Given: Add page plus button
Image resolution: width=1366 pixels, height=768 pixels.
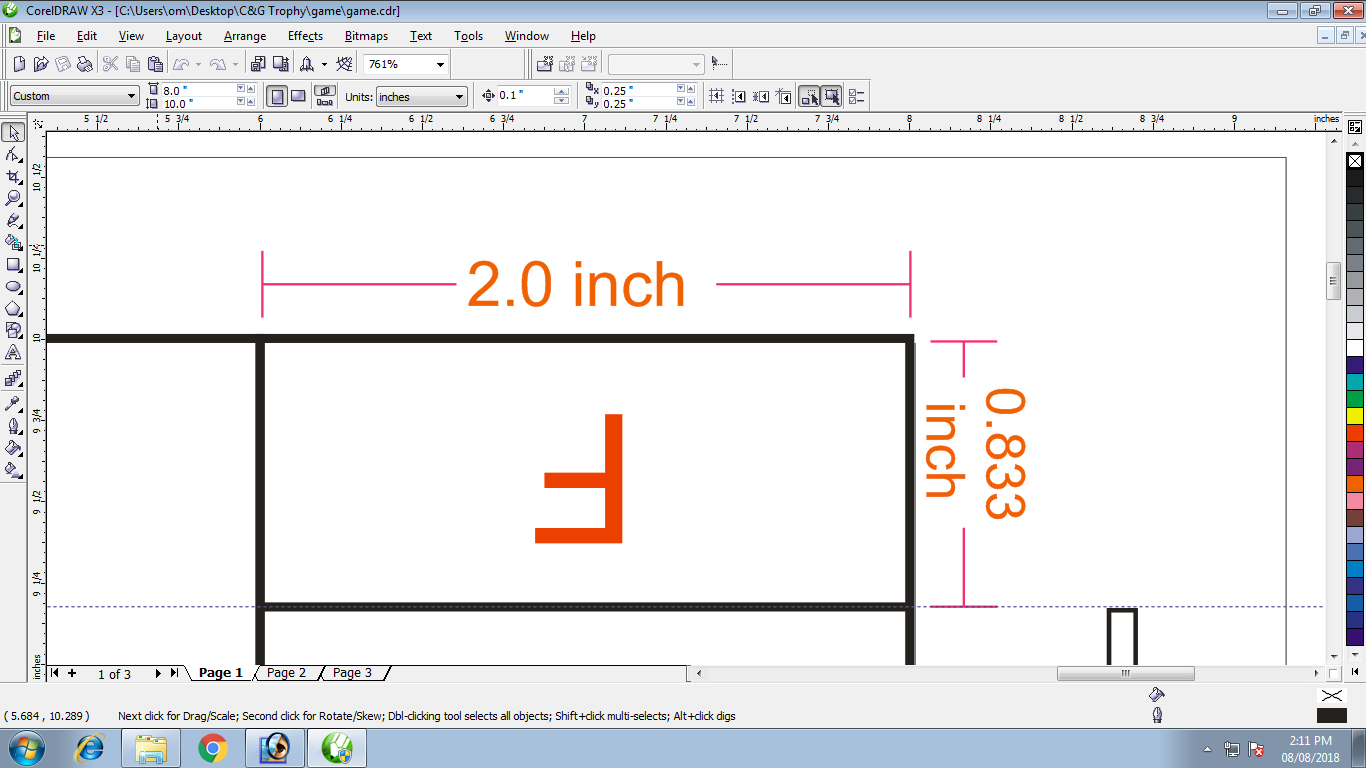Looking at the screenshot, I should [72, 674].
